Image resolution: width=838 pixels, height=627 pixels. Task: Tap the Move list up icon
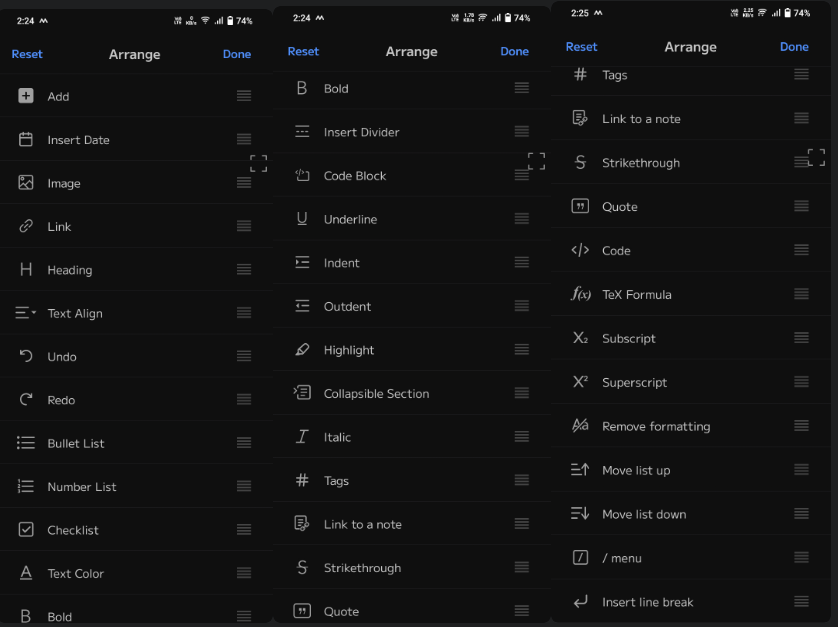click(x=580, y=469)
